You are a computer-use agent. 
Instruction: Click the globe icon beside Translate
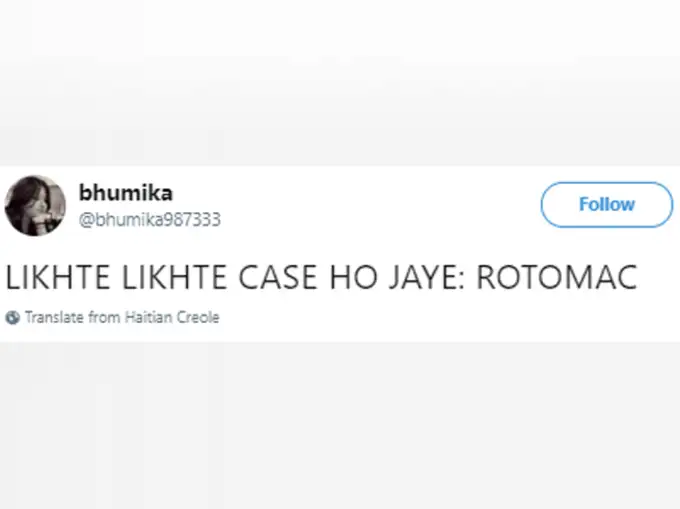coord(13,317)
